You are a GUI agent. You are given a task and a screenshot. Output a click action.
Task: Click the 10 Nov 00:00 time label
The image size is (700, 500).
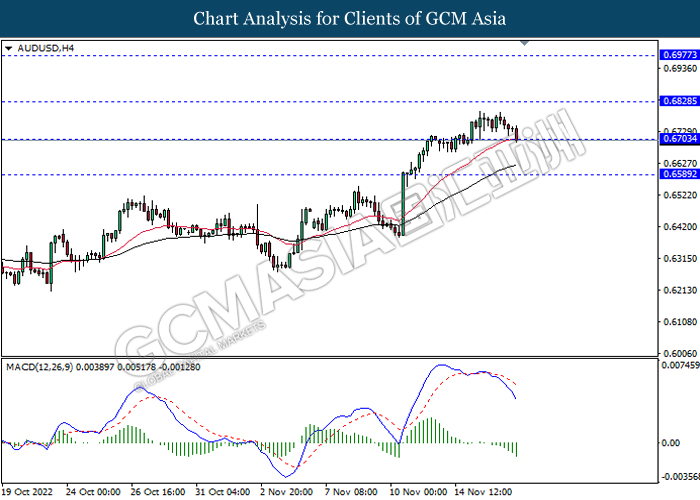[x=418, y=492]
